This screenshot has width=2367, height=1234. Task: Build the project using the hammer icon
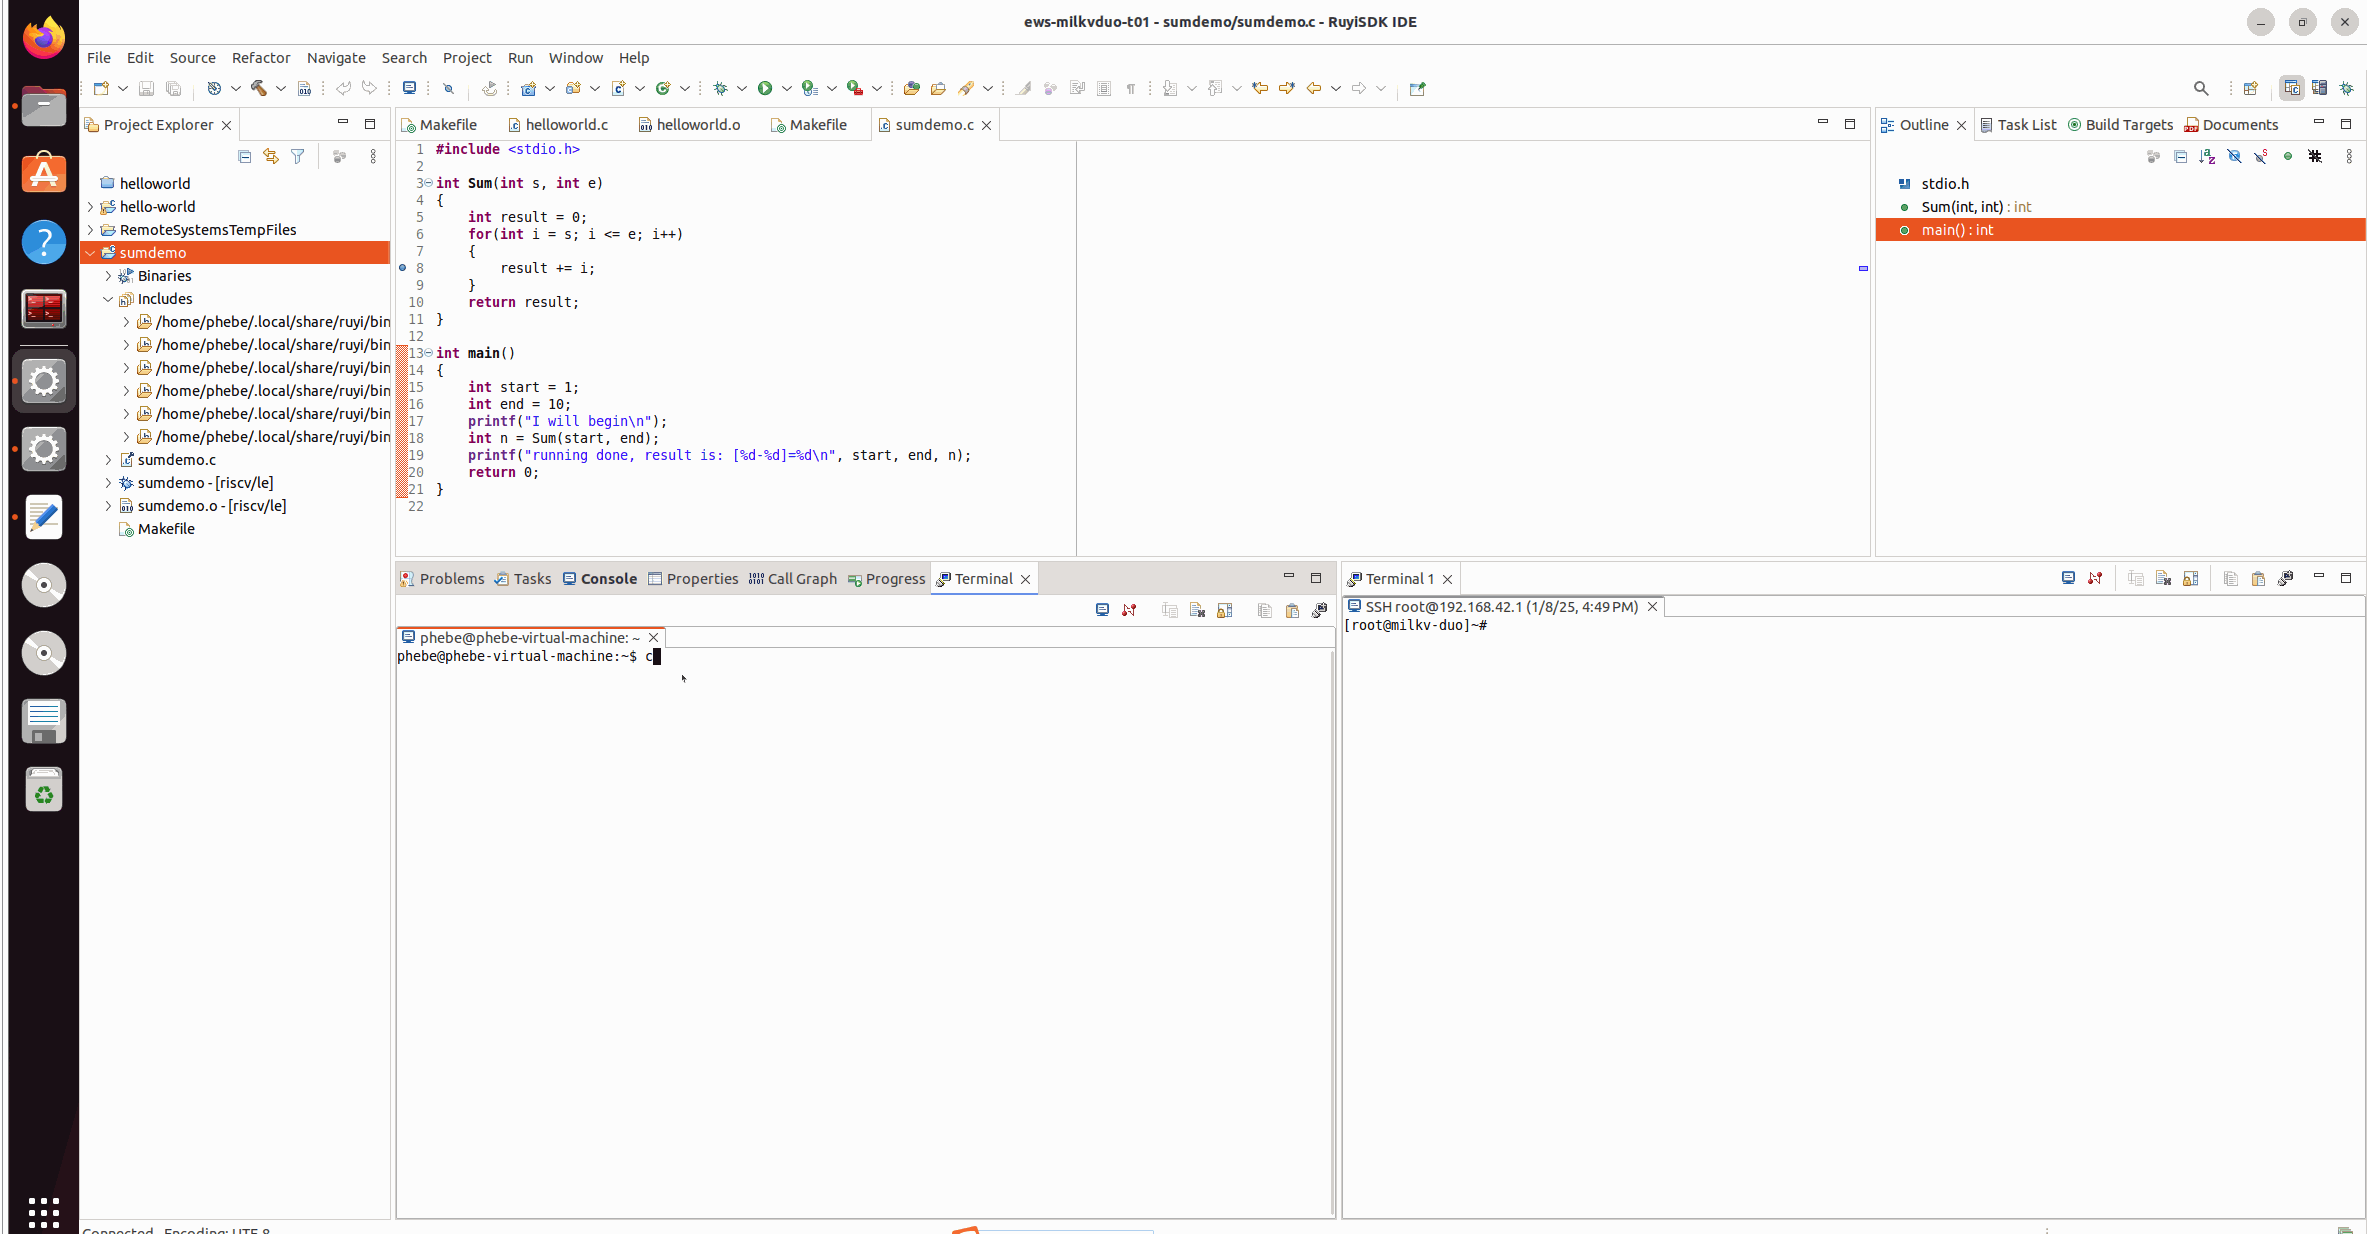[257, 88]
